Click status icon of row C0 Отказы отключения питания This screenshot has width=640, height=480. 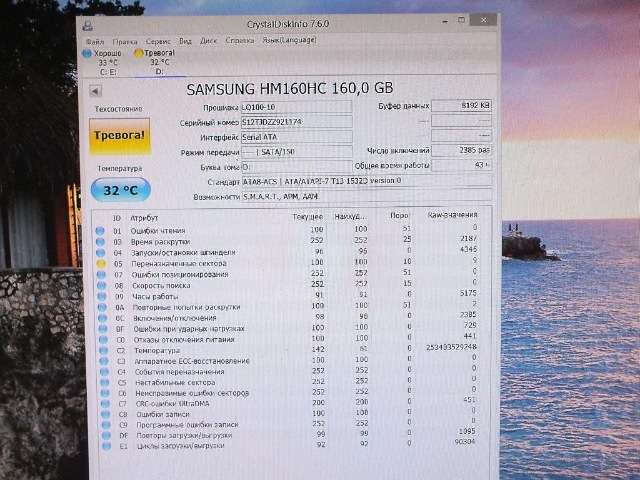coord(103,340)
